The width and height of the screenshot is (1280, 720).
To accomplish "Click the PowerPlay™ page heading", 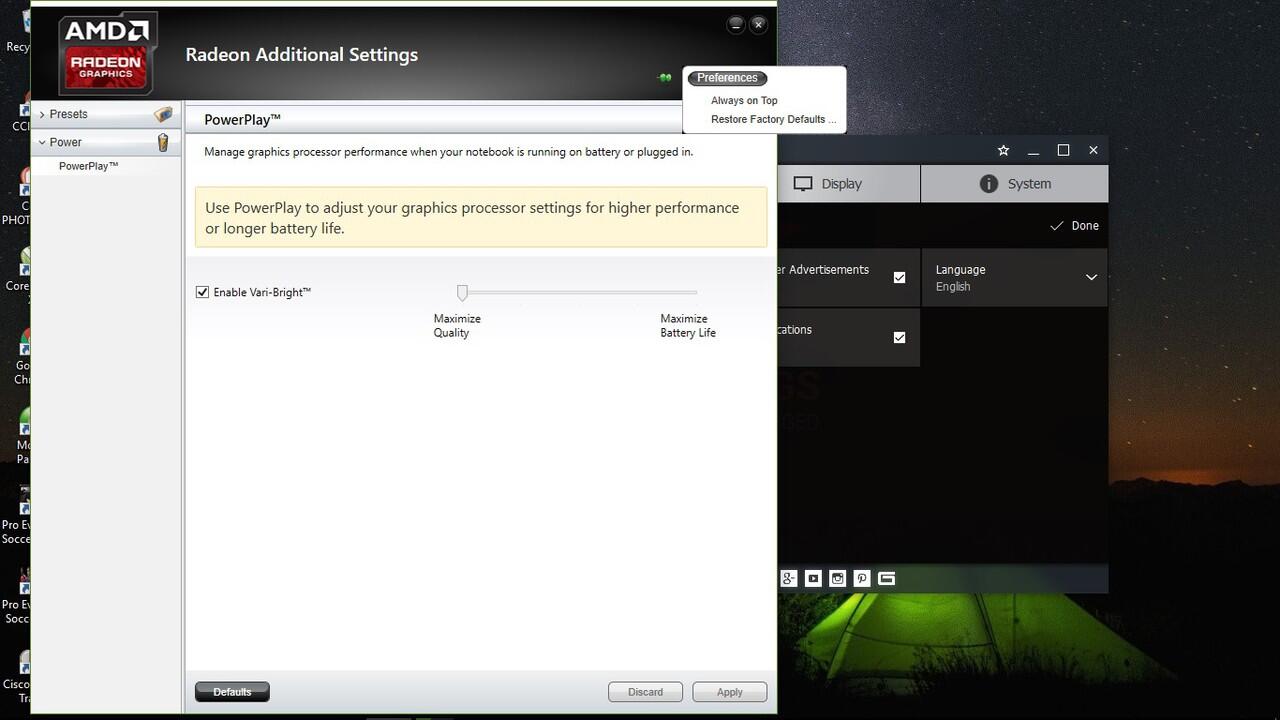I will (x=242, y=119).
